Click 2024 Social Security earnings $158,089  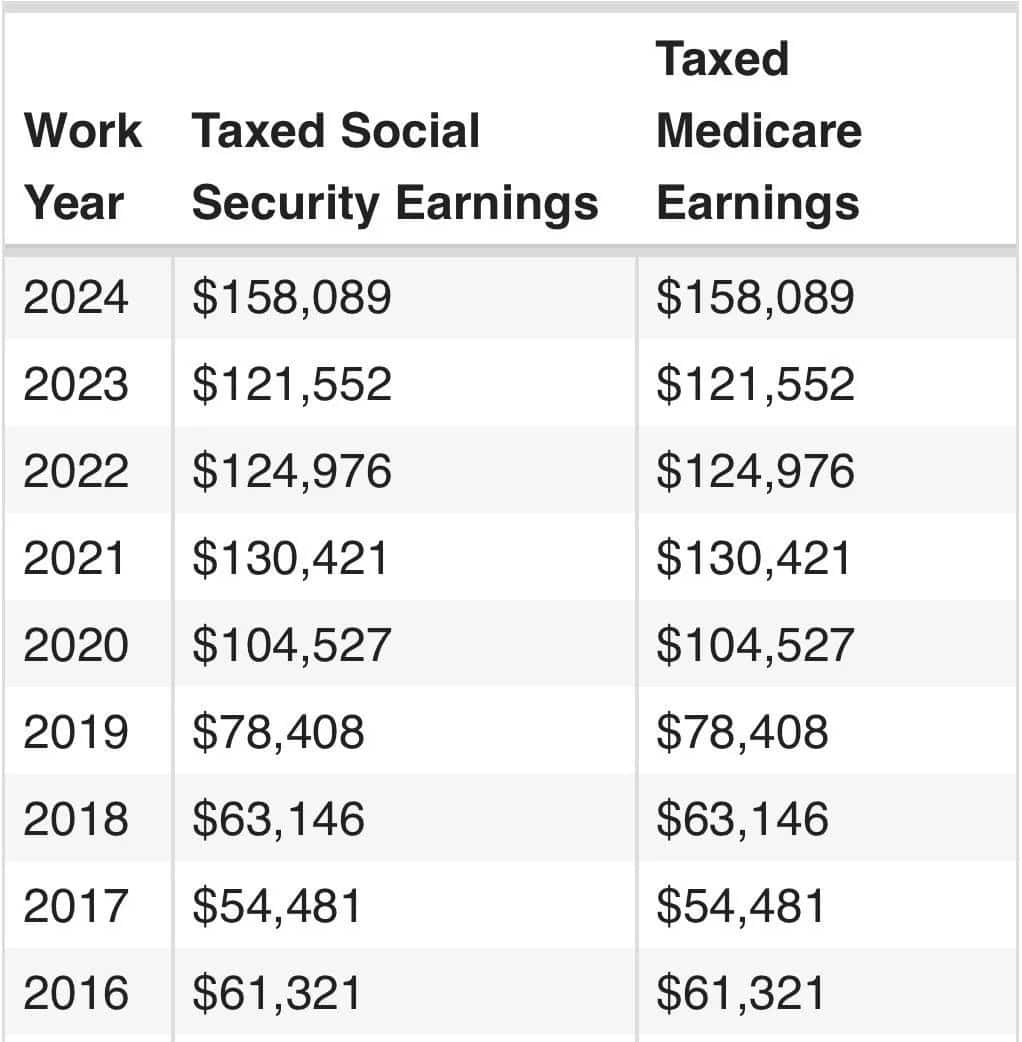291,298
